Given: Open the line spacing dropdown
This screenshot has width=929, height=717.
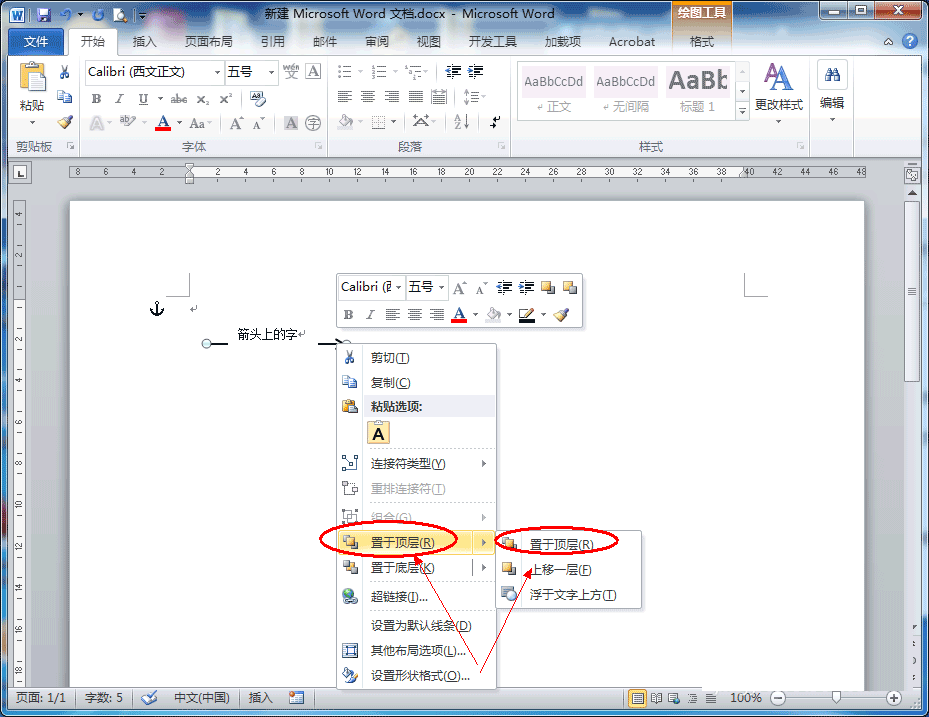Looking at the screenshot, I should click(473, 97).
